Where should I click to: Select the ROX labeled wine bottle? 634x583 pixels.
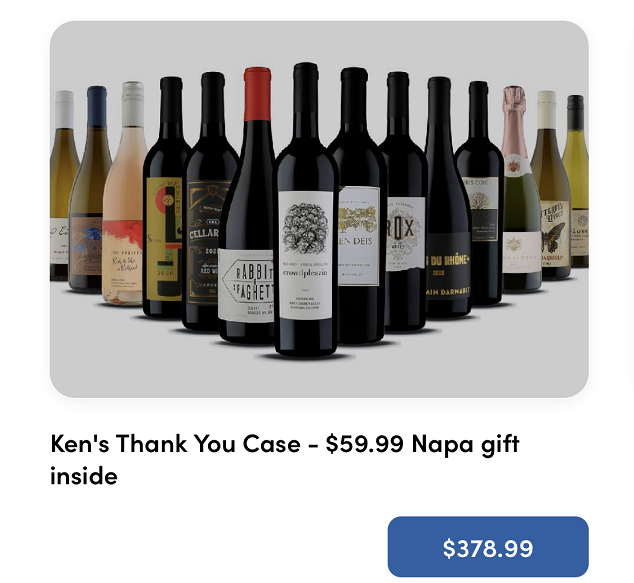(x=406, y=234)
